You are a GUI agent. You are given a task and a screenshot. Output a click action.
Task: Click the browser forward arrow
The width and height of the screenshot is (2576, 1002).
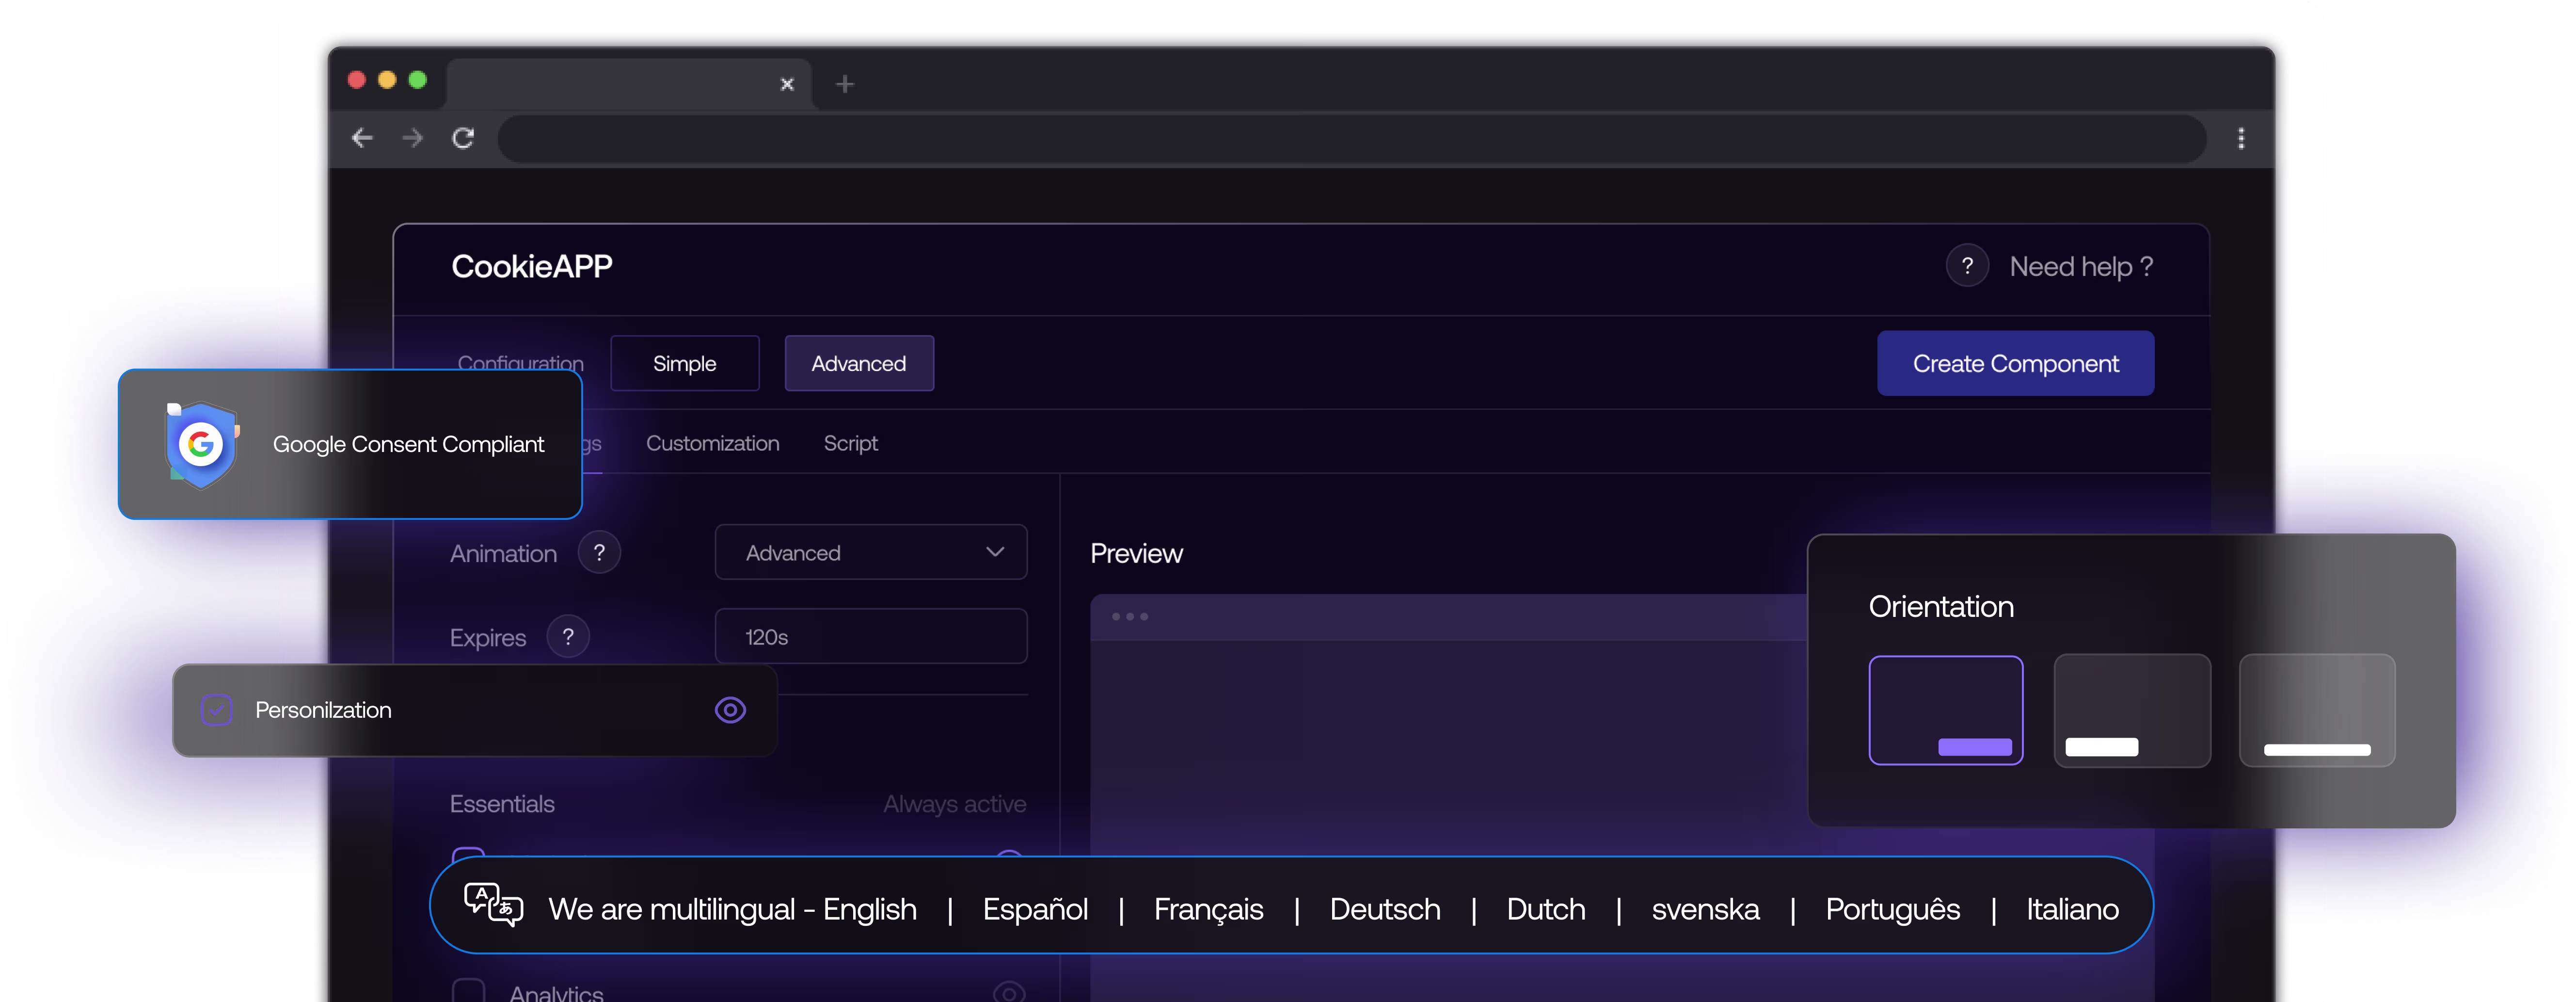coord(412,138)
